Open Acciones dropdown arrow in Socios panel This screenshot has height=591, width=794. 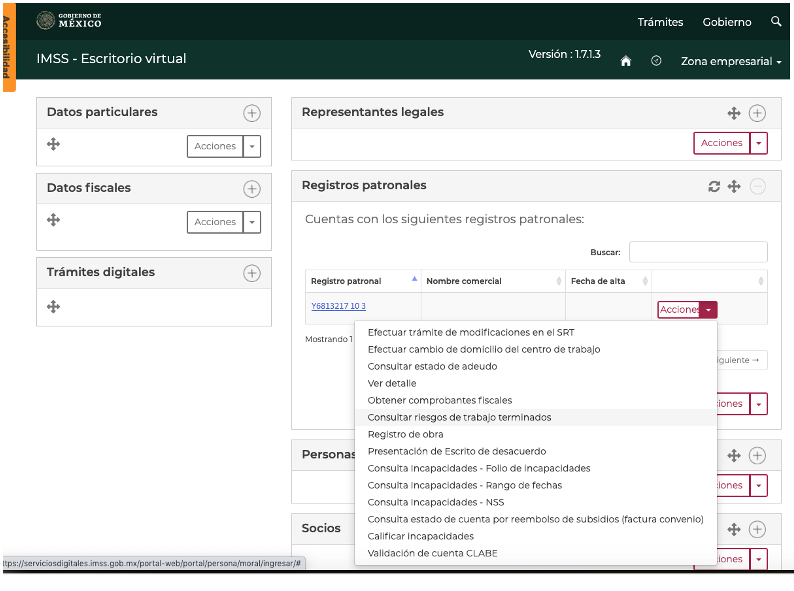click(x=759, y=559)
